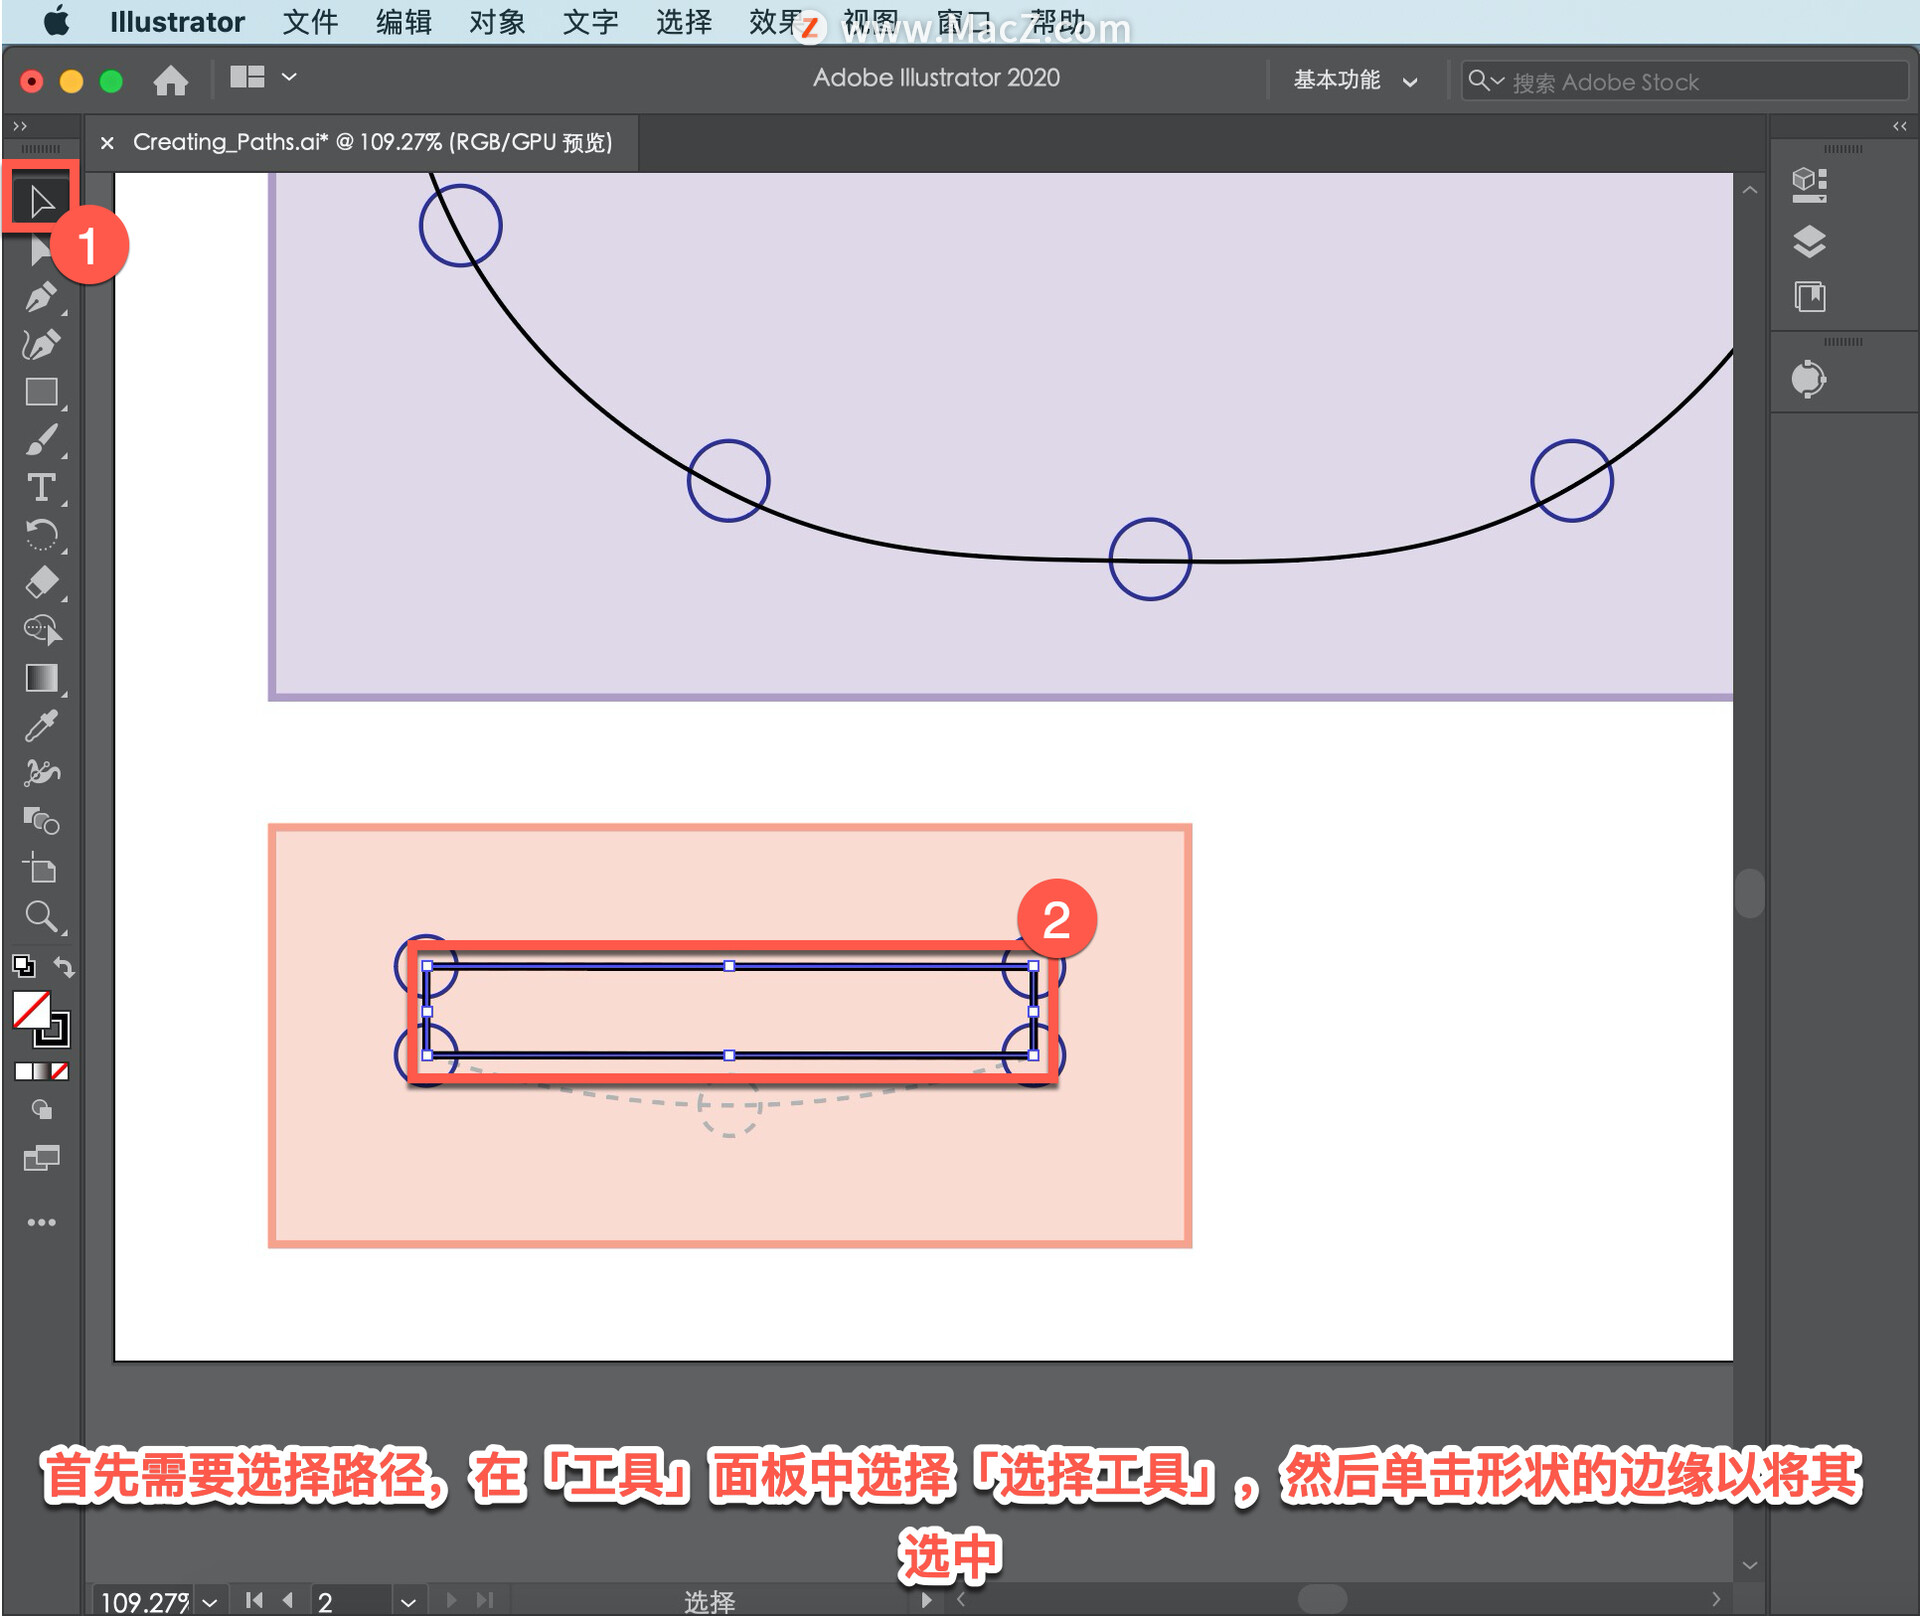This screenshot has width=1920, height=1616.
Task: Select the Curvature tool
Action: 40,344
